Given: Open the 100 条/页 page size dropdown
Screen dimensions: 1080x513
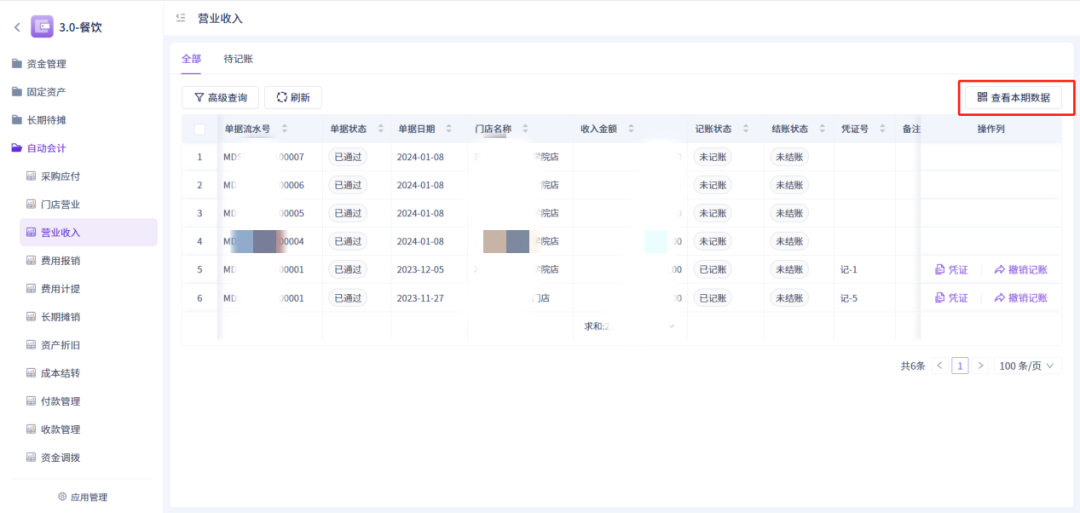Looking at the screenshot, I should [1027, 366].
